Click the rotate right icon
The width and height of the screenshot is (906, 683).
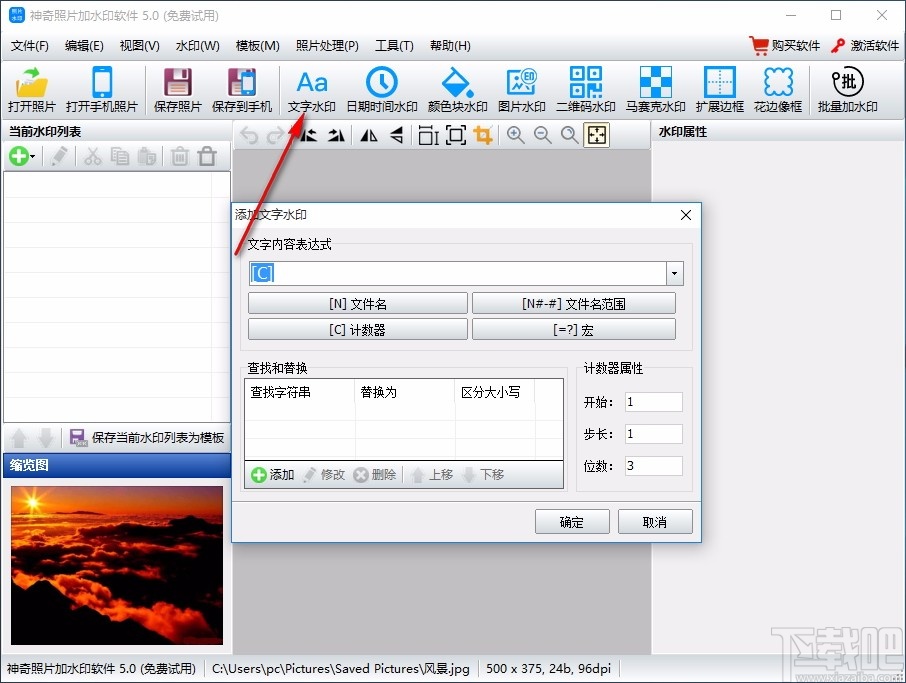pos(336,136)
